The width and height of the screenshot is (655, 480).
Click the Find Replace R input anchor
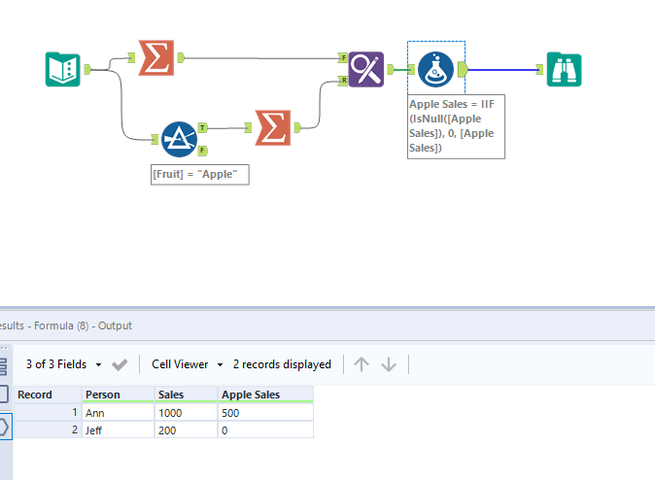pos(343,80)
